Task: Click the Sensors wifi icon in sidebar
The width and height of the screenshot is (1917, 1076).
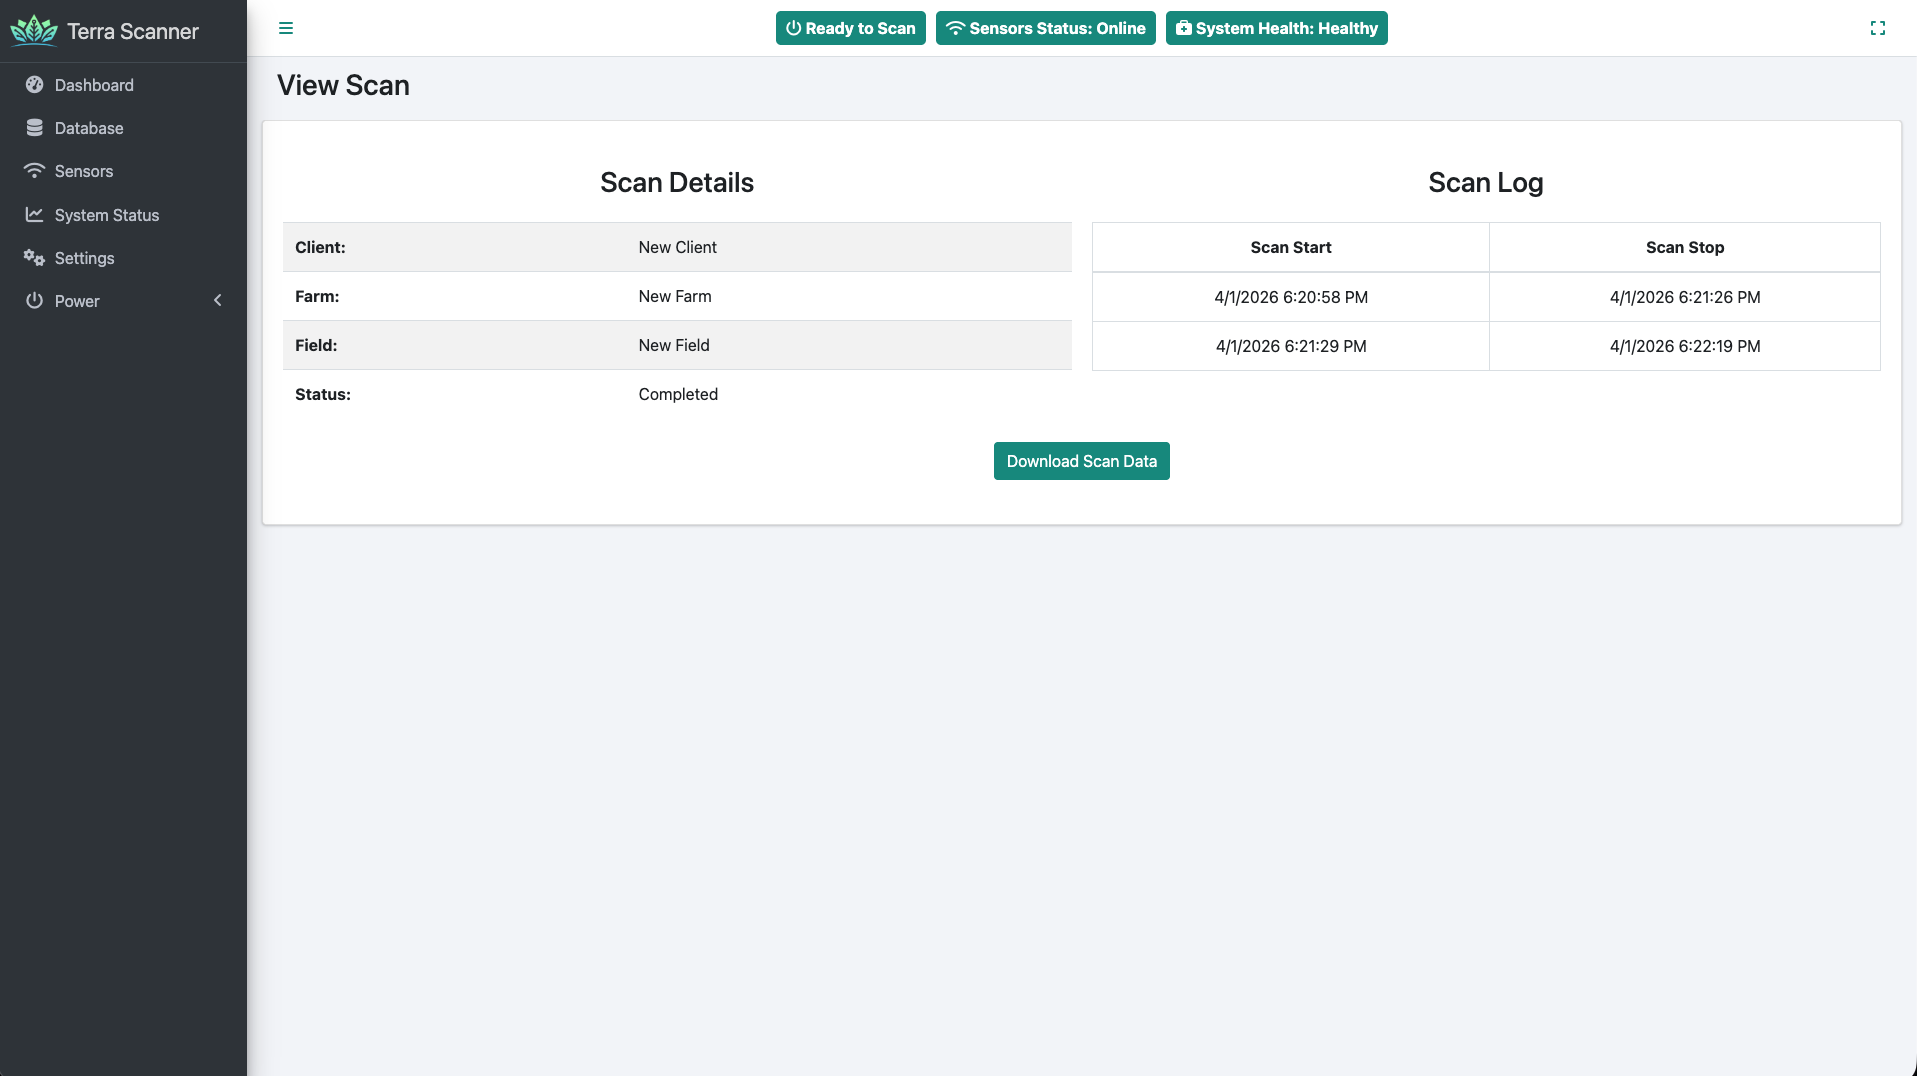Action: coord(34,171)
